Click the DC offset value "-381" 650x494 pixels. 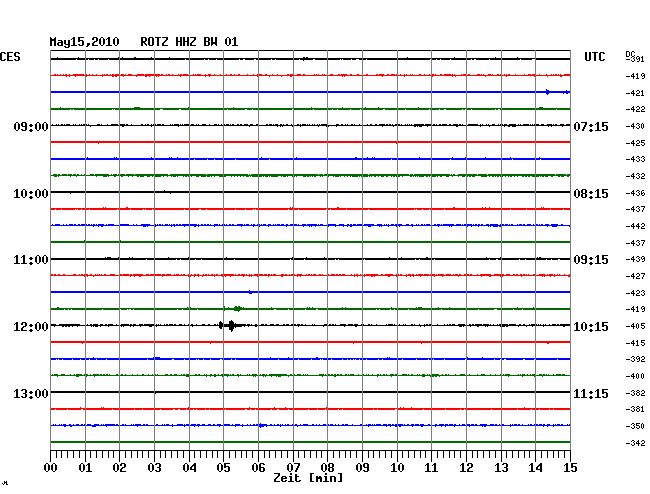pyautogui.click(x=635, y=409)
